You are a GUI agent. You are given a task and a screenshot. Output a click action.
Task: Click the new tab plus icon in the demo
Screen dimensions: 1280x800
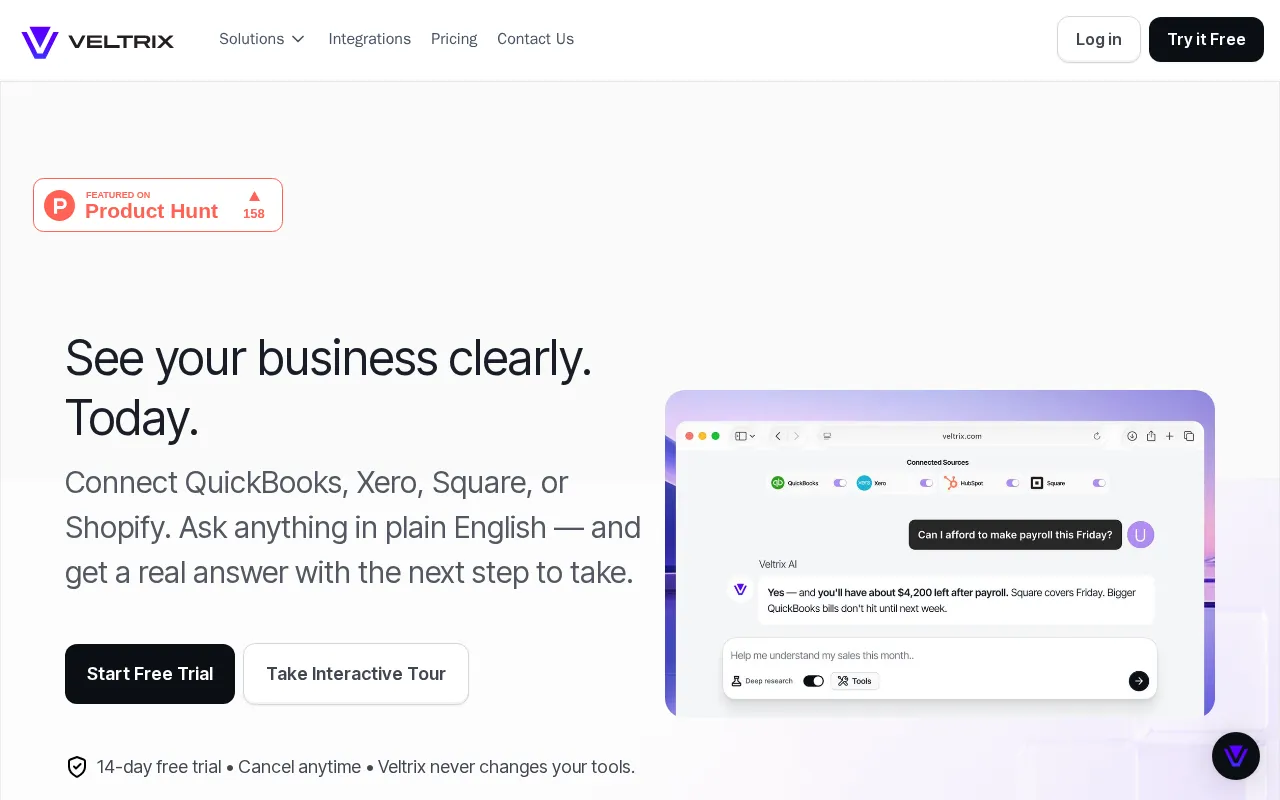pos(1169,436)
